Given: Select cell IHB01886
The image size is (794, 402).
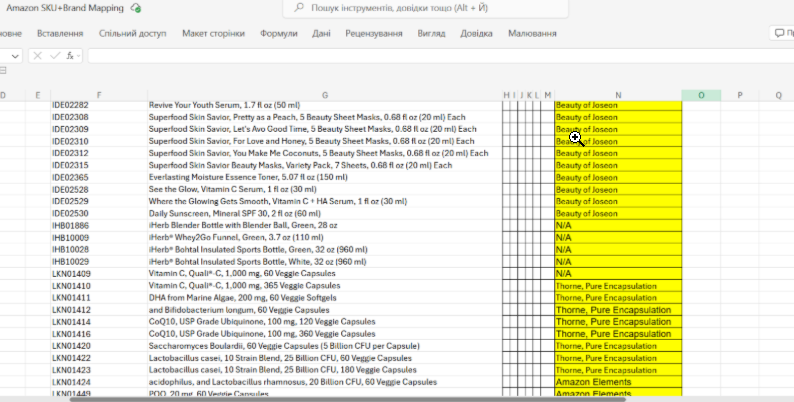Looking at the screenshot, I should 99,225.
